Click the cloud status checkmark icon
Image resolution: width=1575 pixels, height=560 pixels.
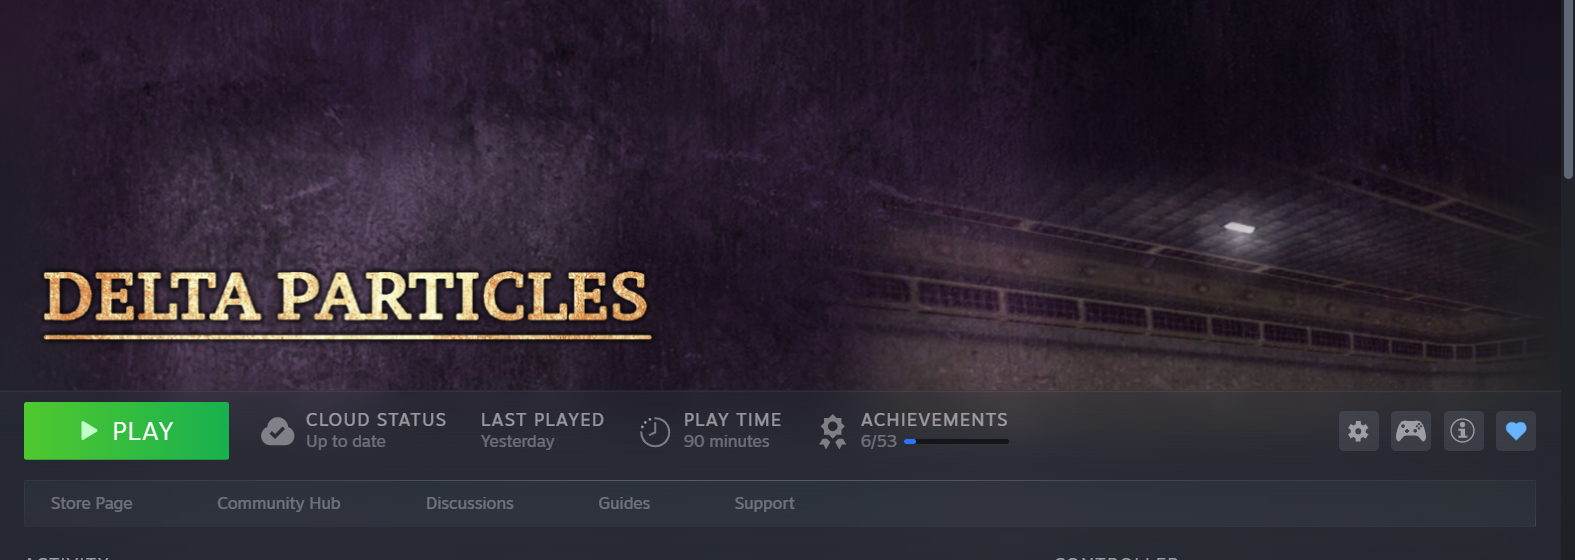[x=277, y=431]
